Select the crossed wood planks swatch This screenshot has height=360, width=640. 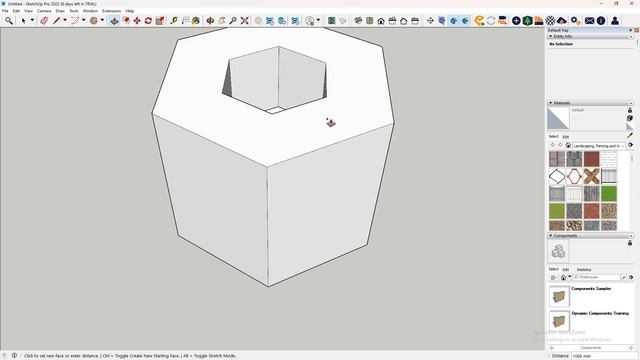pyautogui.click(x=591, y=176)
